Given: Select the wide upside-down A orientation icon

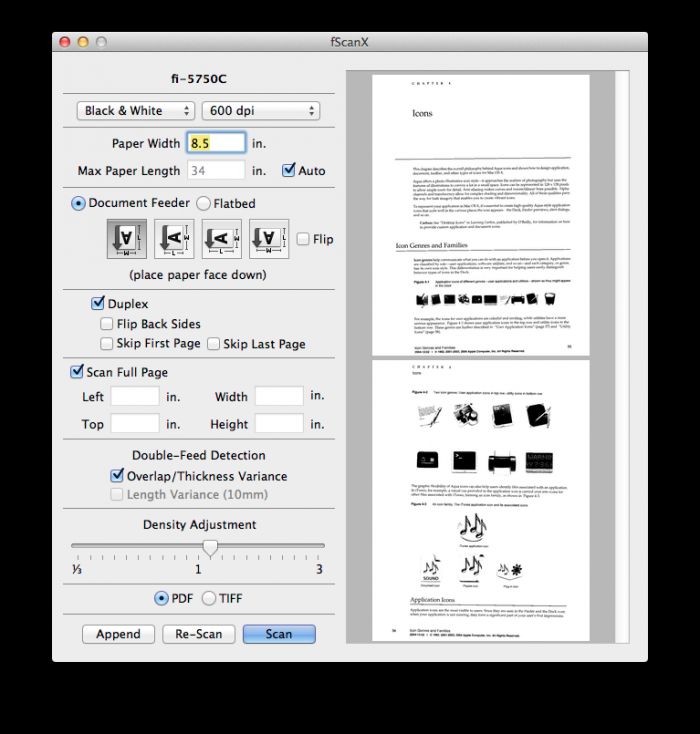Looking at the screenshot, I should pos(269,239).
